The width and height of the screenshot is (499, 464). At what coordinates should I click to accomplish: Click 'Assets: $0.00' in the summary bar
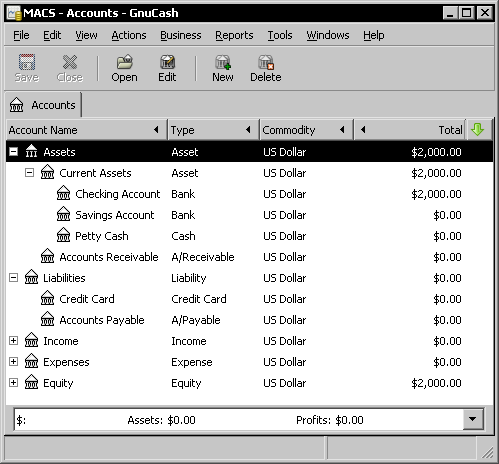click(161, 420)
